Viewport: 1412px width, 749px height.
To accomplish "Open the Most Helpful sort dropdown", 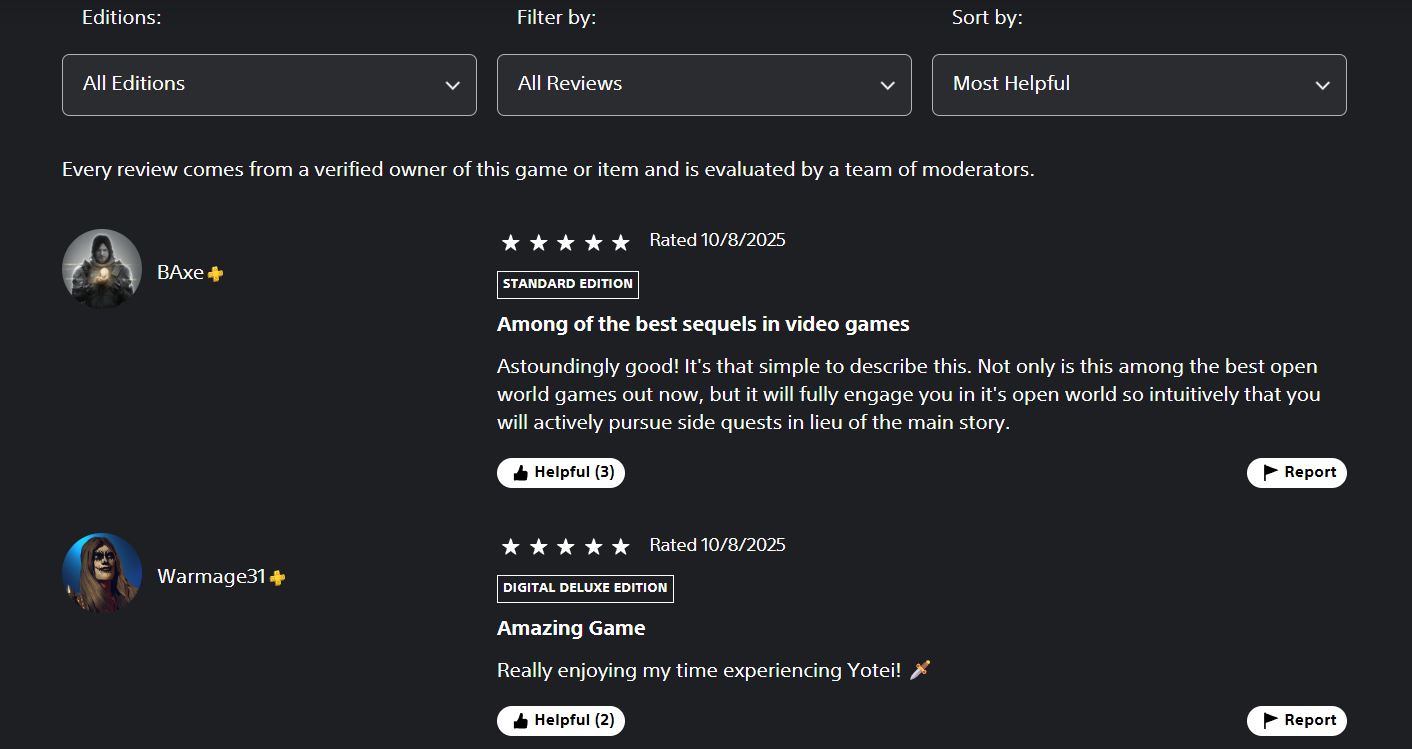I will [1138, 85].
